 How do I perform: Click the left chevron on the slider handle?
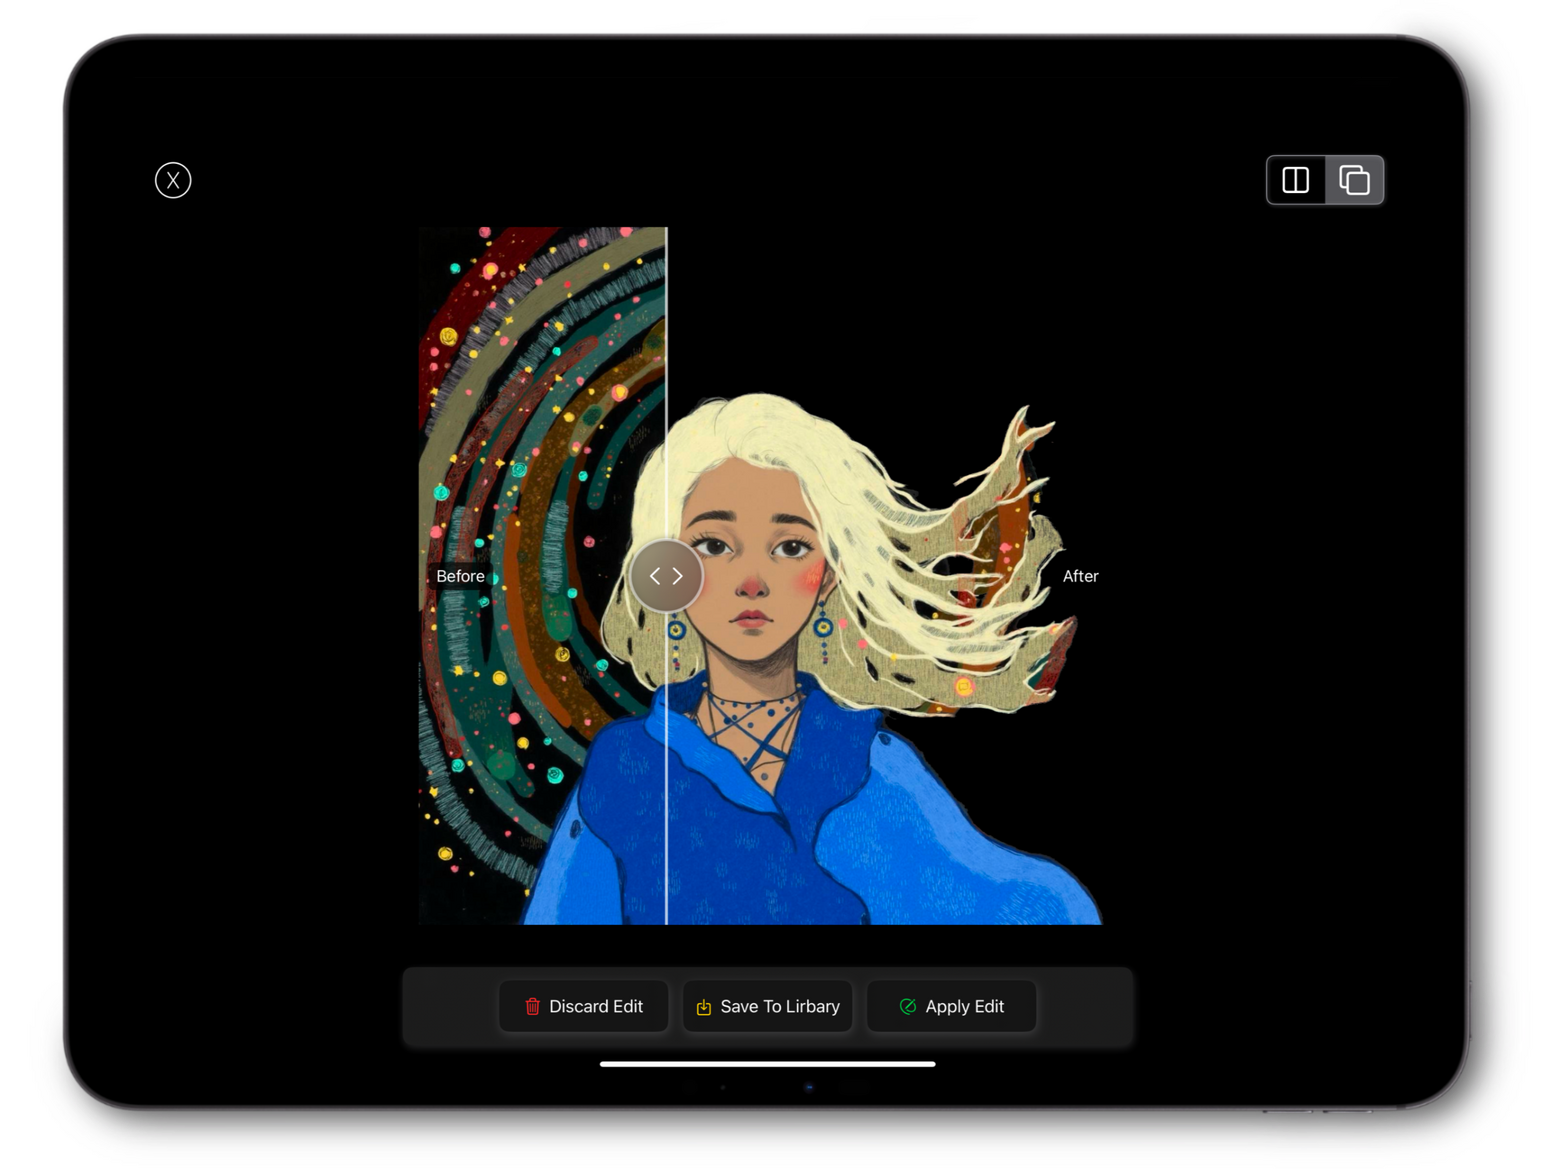(655, 576)
